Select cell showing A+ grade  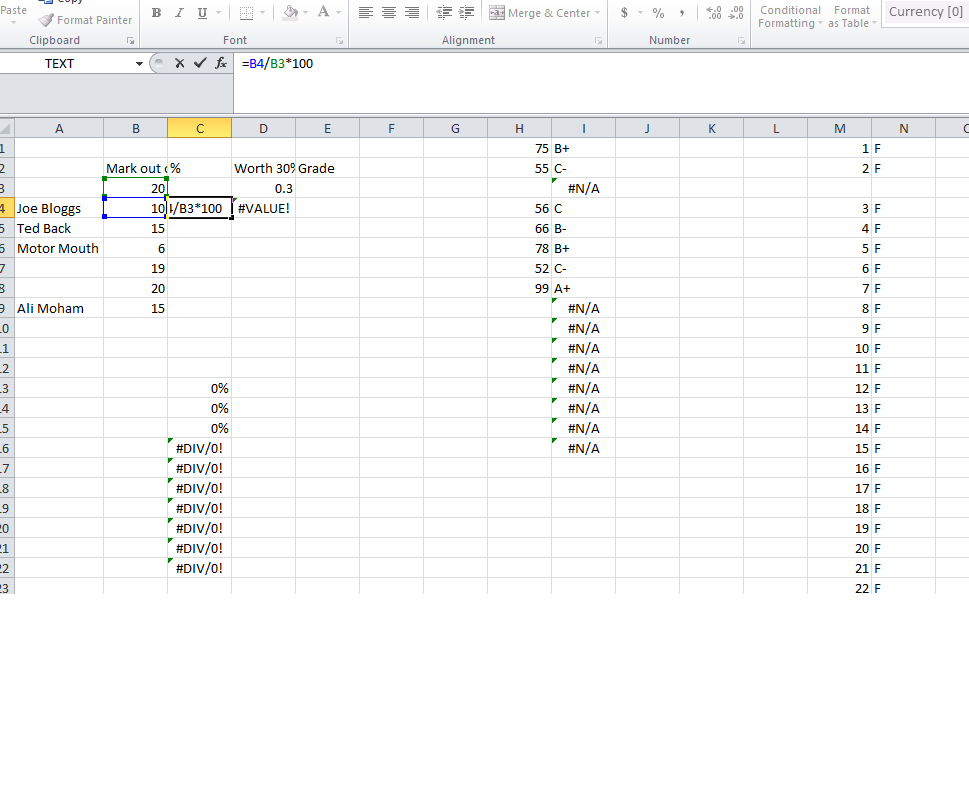pyautogui.click(x=583, y=289)
